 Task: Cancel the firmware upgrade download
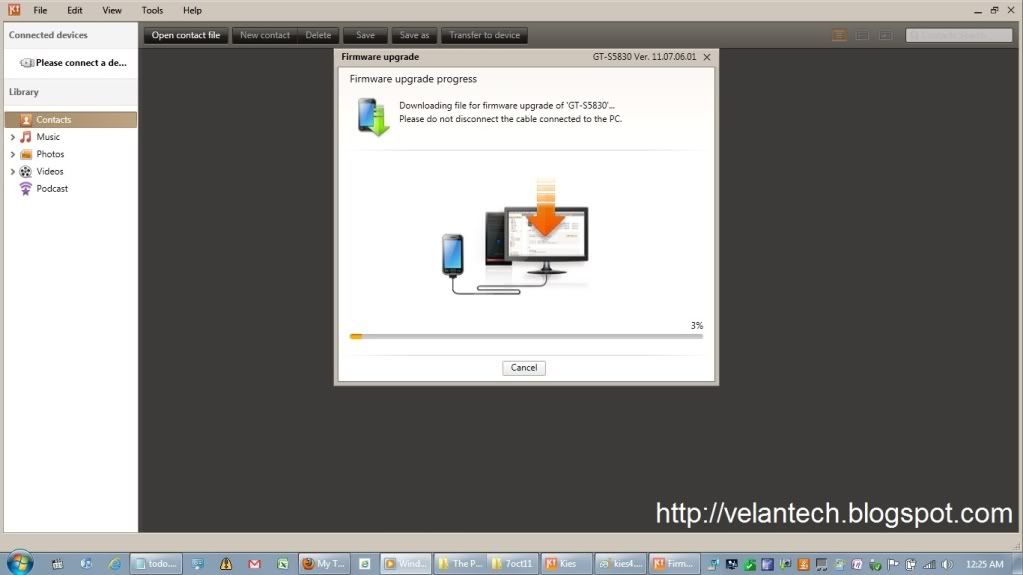click(524, 368)
